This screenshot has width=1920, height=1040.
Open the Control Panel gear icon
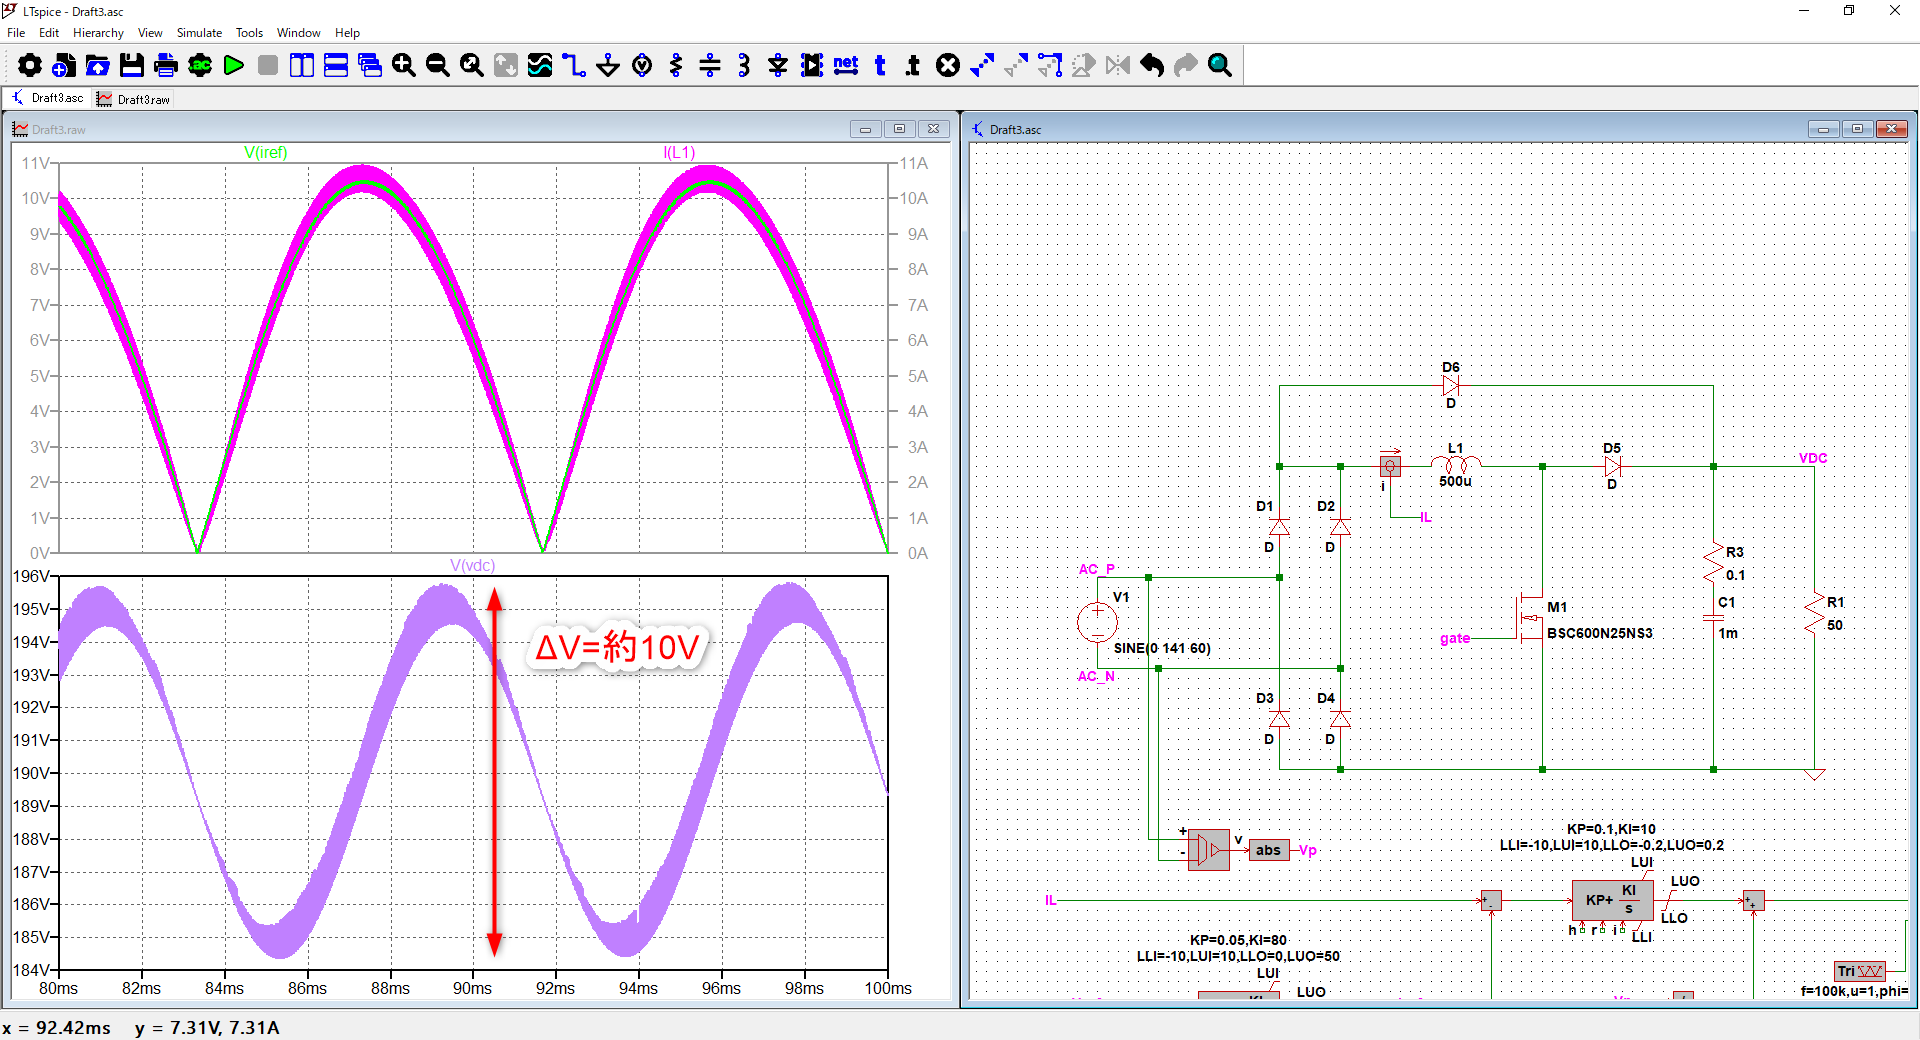coord(30,66)
